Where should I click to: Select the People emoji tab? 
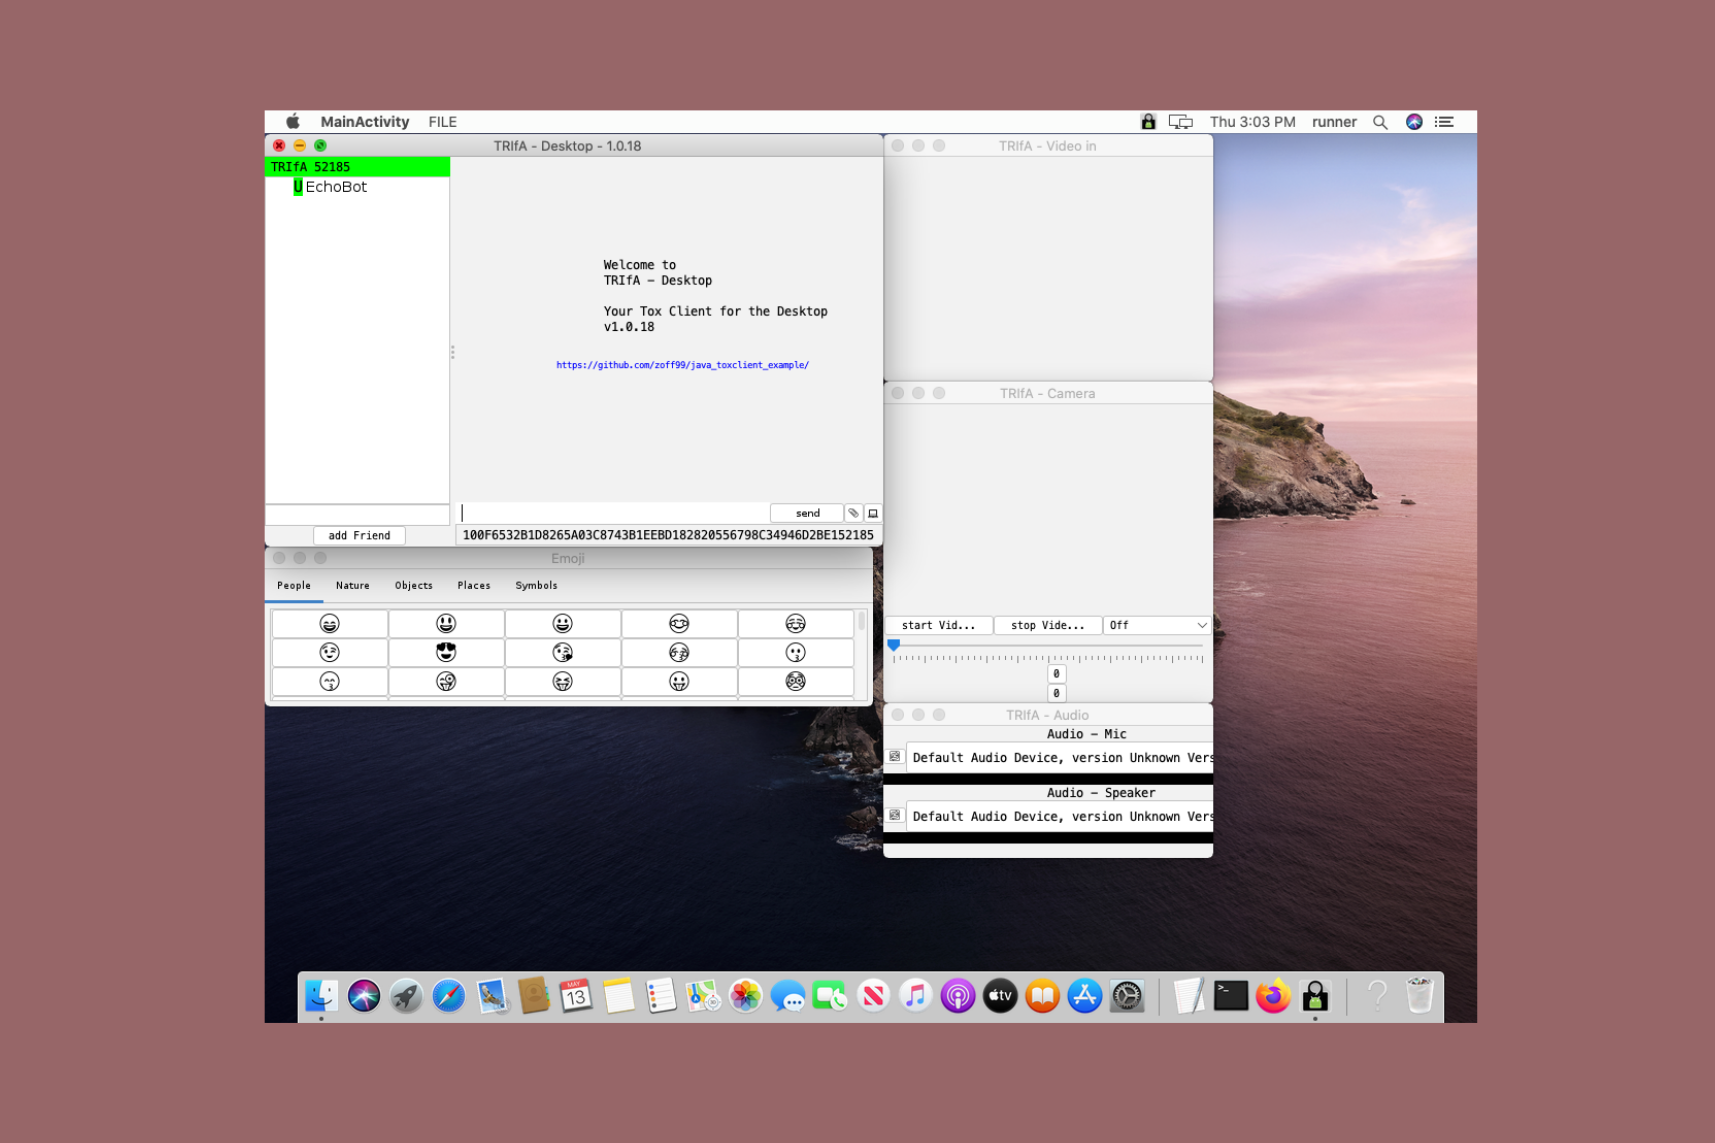pyautogui.click(x=294, y=586)
